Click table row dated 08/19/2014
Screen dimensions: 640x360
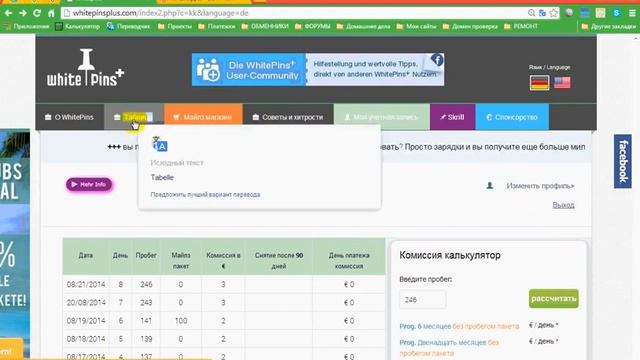tap(224, 321)
